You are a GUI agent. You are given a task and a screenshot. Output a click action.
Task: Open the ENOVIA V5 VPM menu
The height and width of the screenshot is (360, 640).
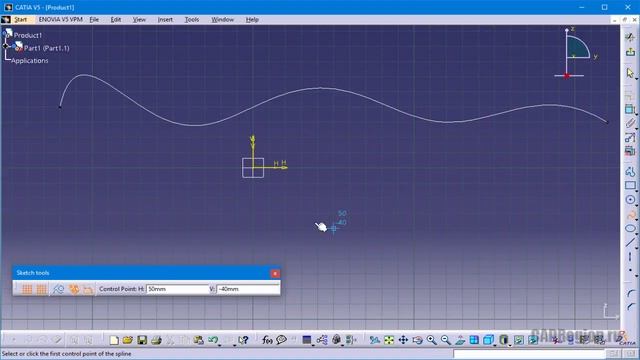tap(60, 20)
